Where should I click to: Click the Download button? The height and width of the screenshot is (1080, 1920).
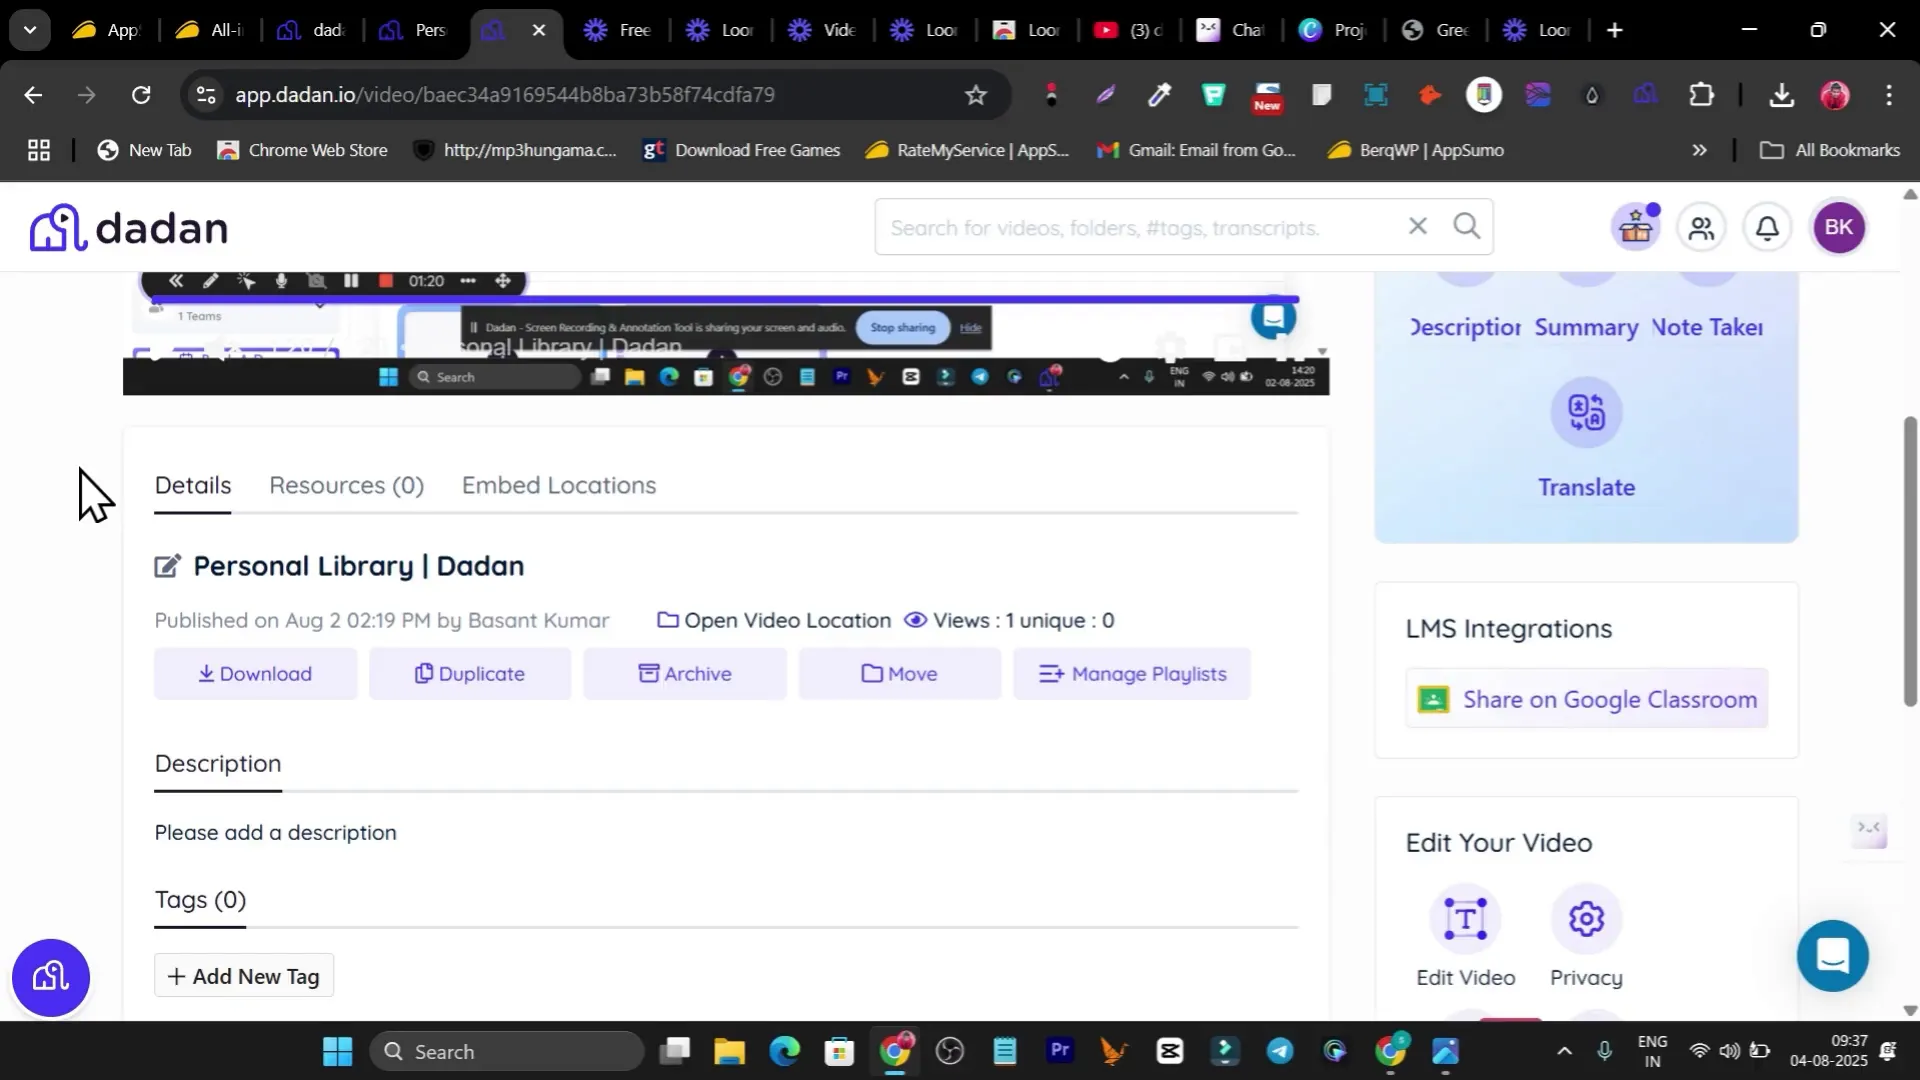pyautogui.click(x=255, y=674)
